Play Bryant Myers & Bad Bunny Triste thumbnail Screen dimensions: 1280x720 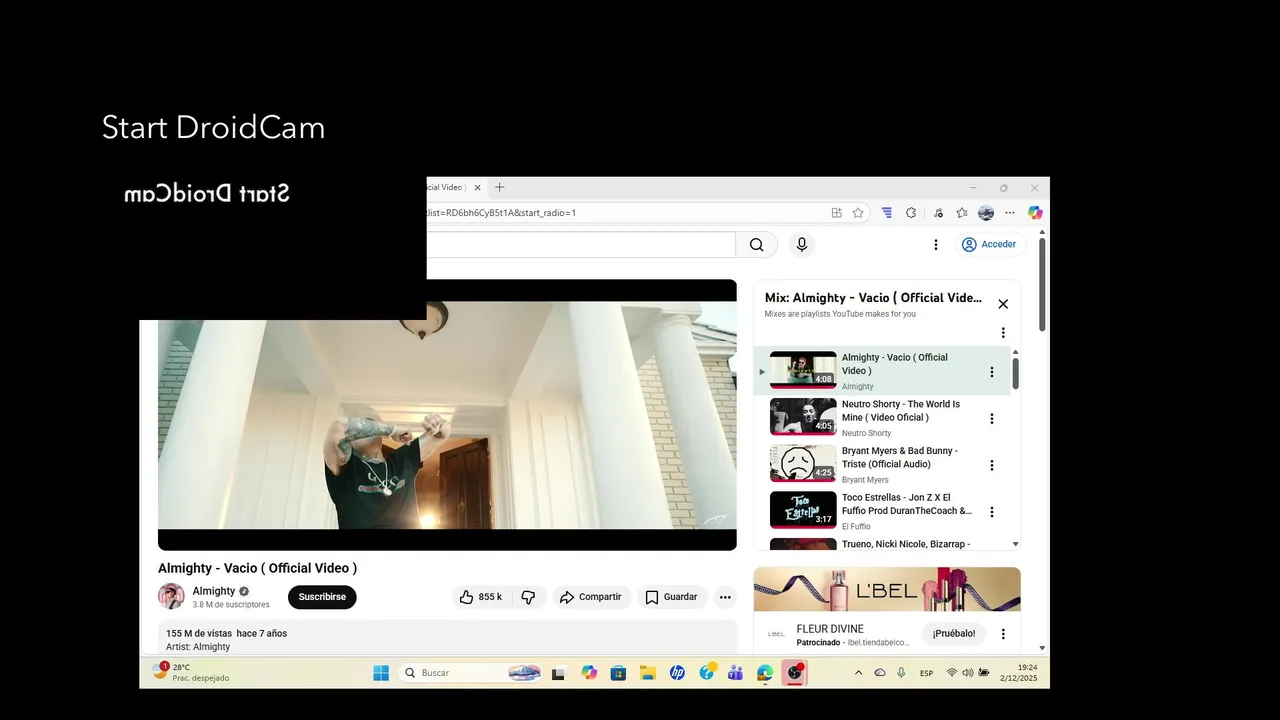(x=803, y=463)
